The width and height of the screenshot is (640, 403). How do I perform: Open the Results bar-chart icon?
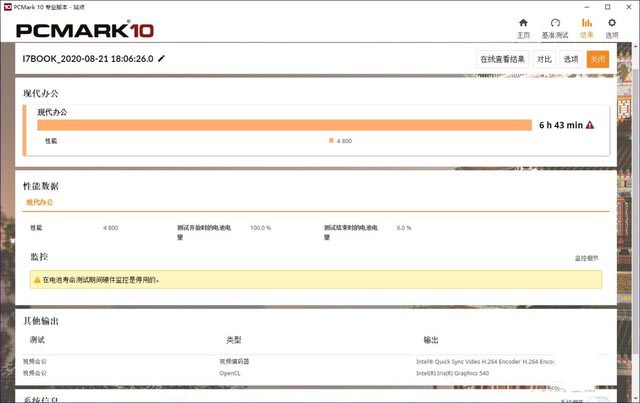click(587, 23)
